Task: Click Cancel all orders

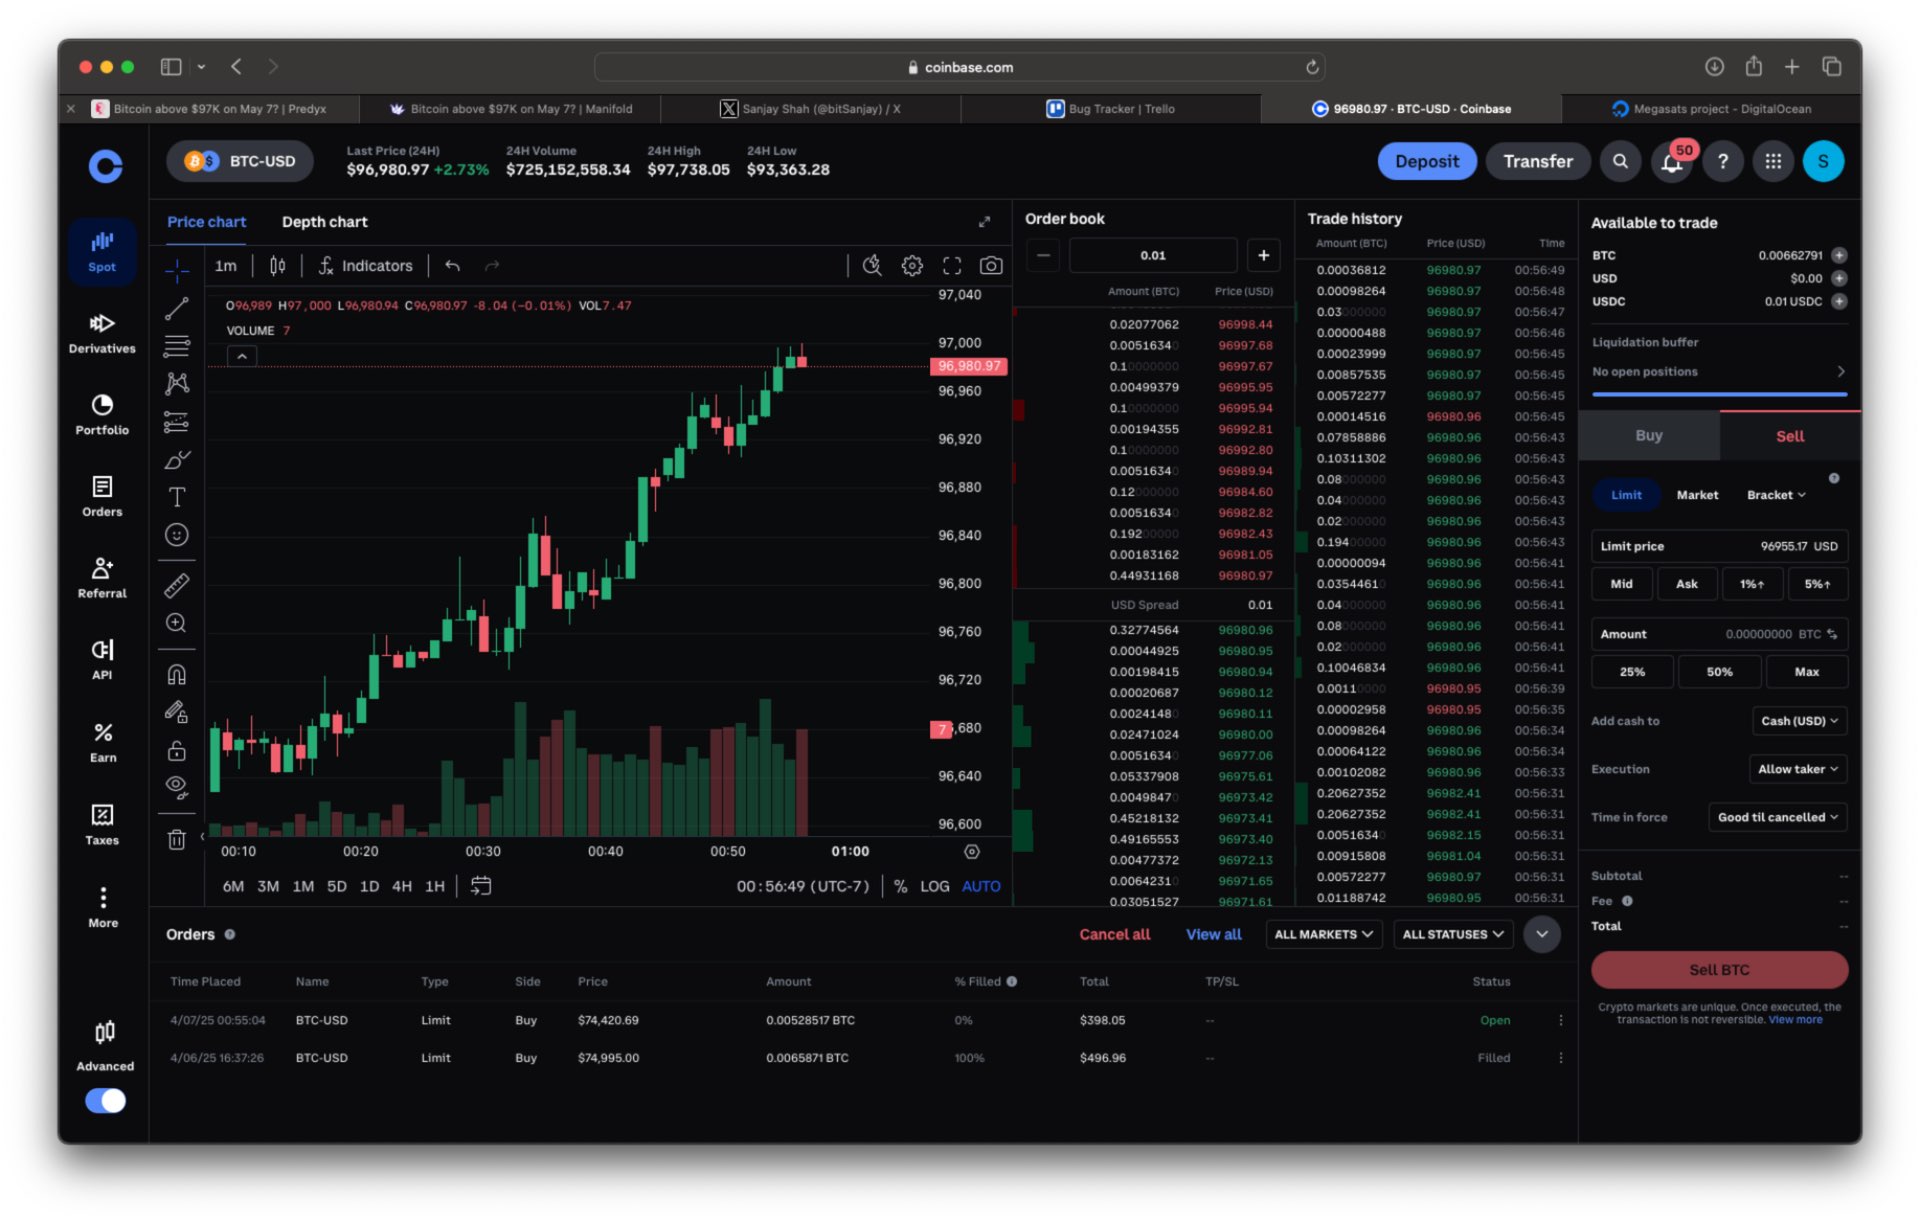Action: click(x=1114, y=934)
